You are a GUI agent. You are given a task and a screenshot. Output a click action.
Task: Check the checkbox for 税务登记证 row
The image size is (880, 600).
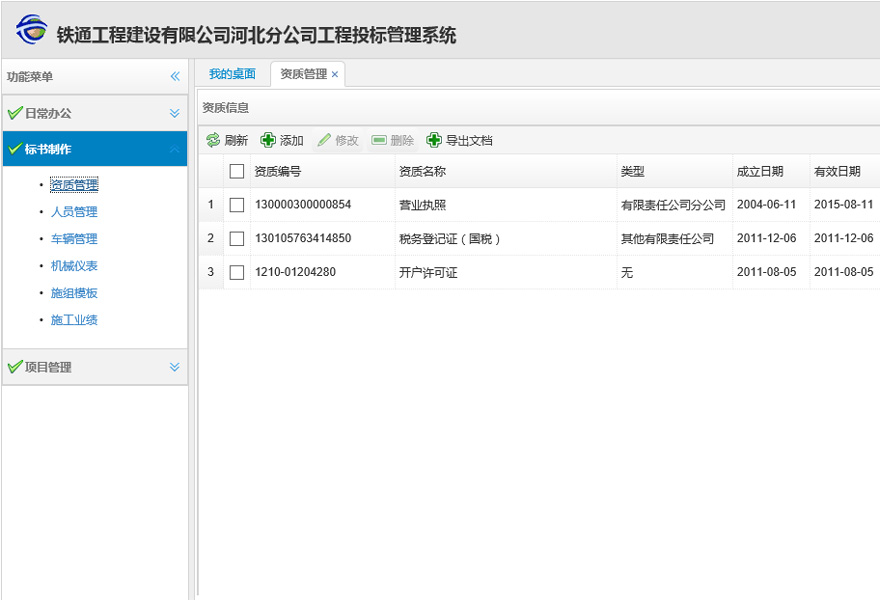236,237
